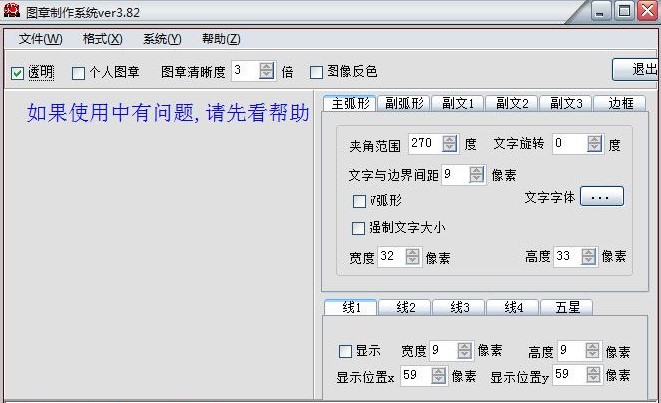Click the 文字旋转 spinner arrows

pyautogui.click(x=594, y=144)
